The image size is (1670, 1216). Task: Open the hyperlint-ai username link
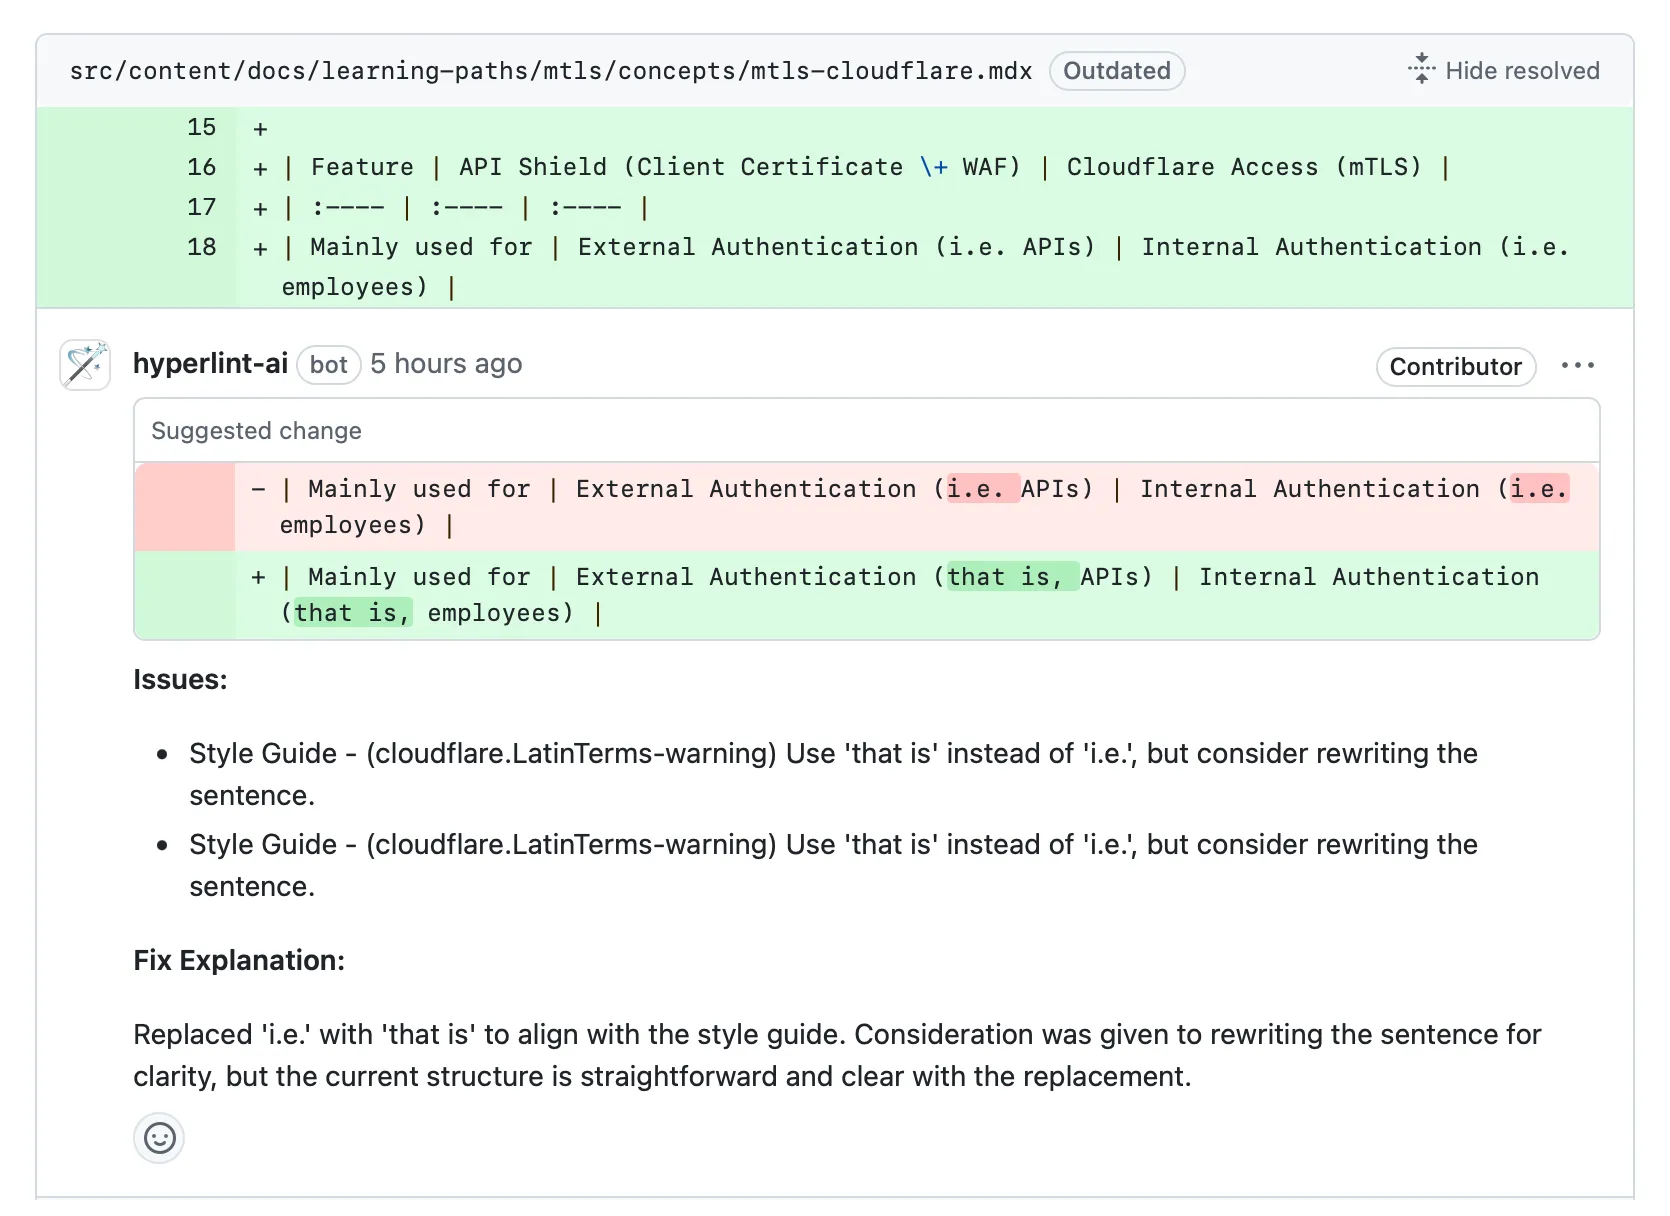210,364
